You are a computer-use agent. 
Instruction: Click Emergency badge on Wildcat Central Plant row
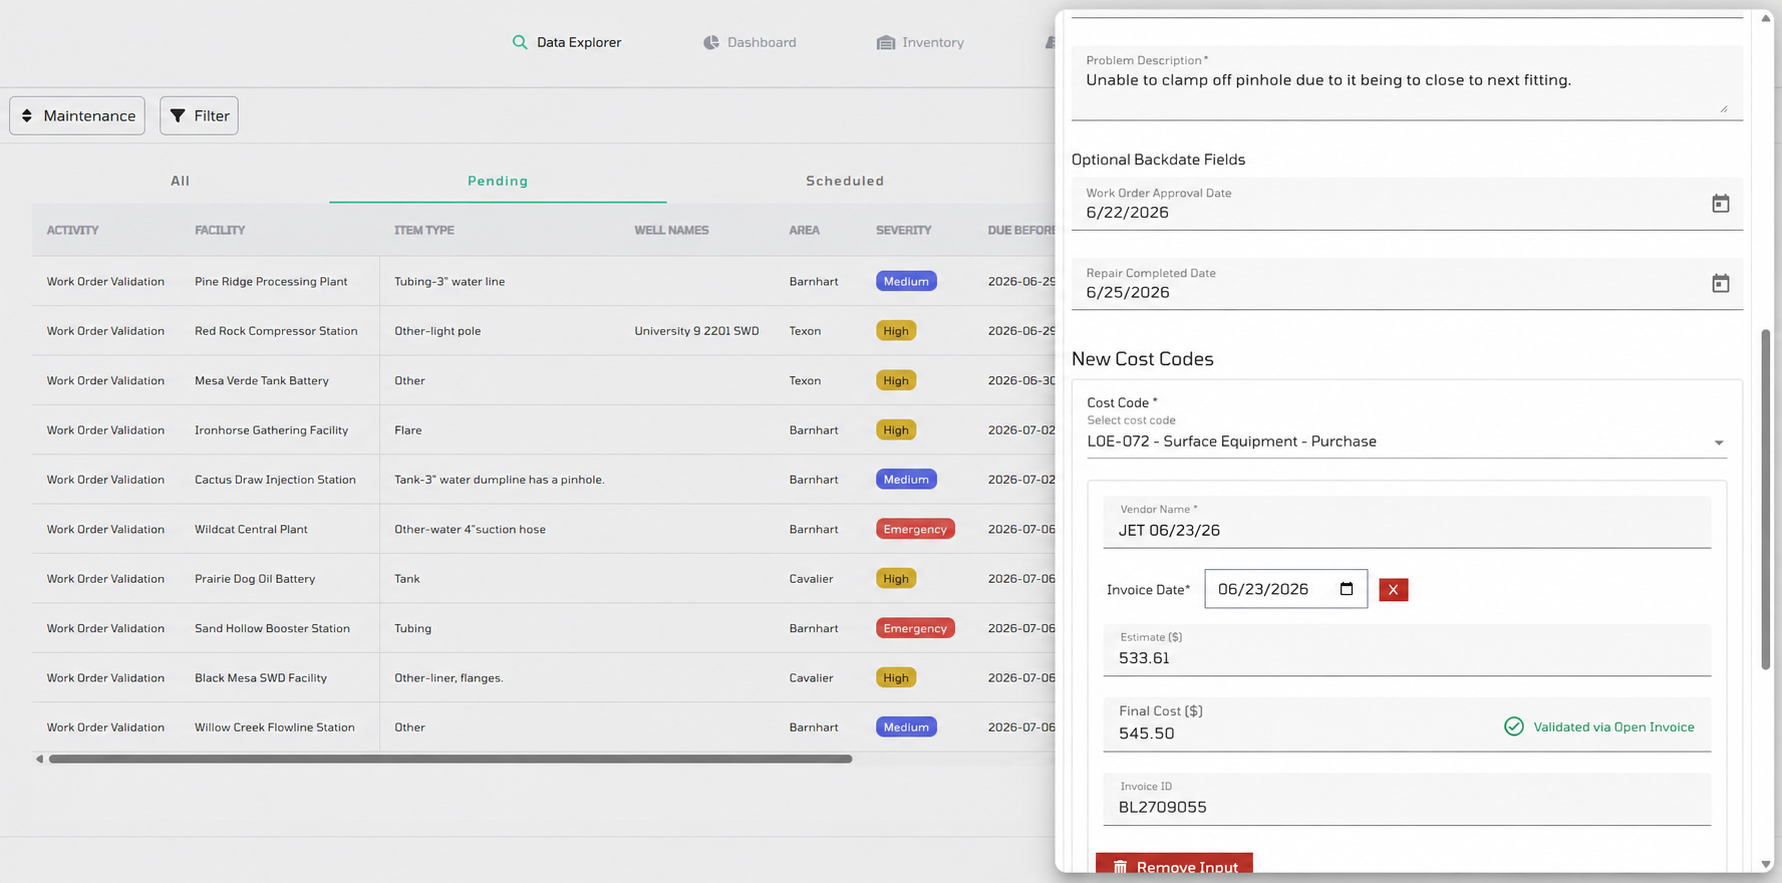(x=915, y=529)
